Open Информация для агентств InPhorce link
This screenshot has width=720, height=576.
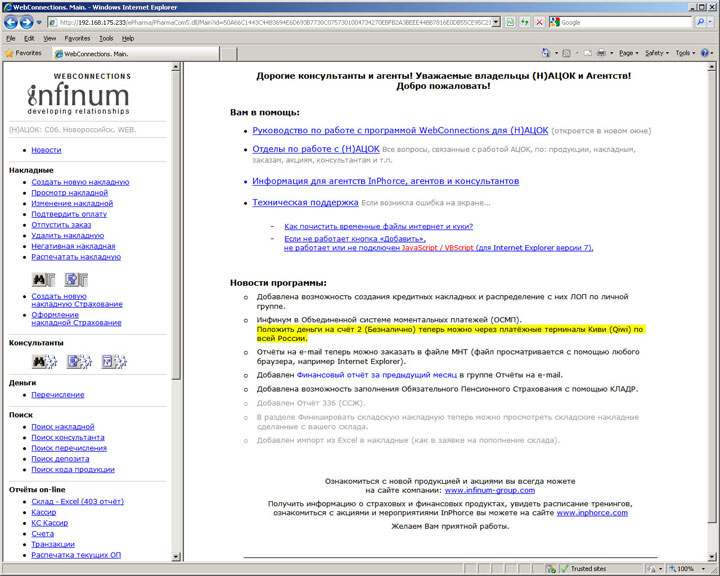pos(385,181)
